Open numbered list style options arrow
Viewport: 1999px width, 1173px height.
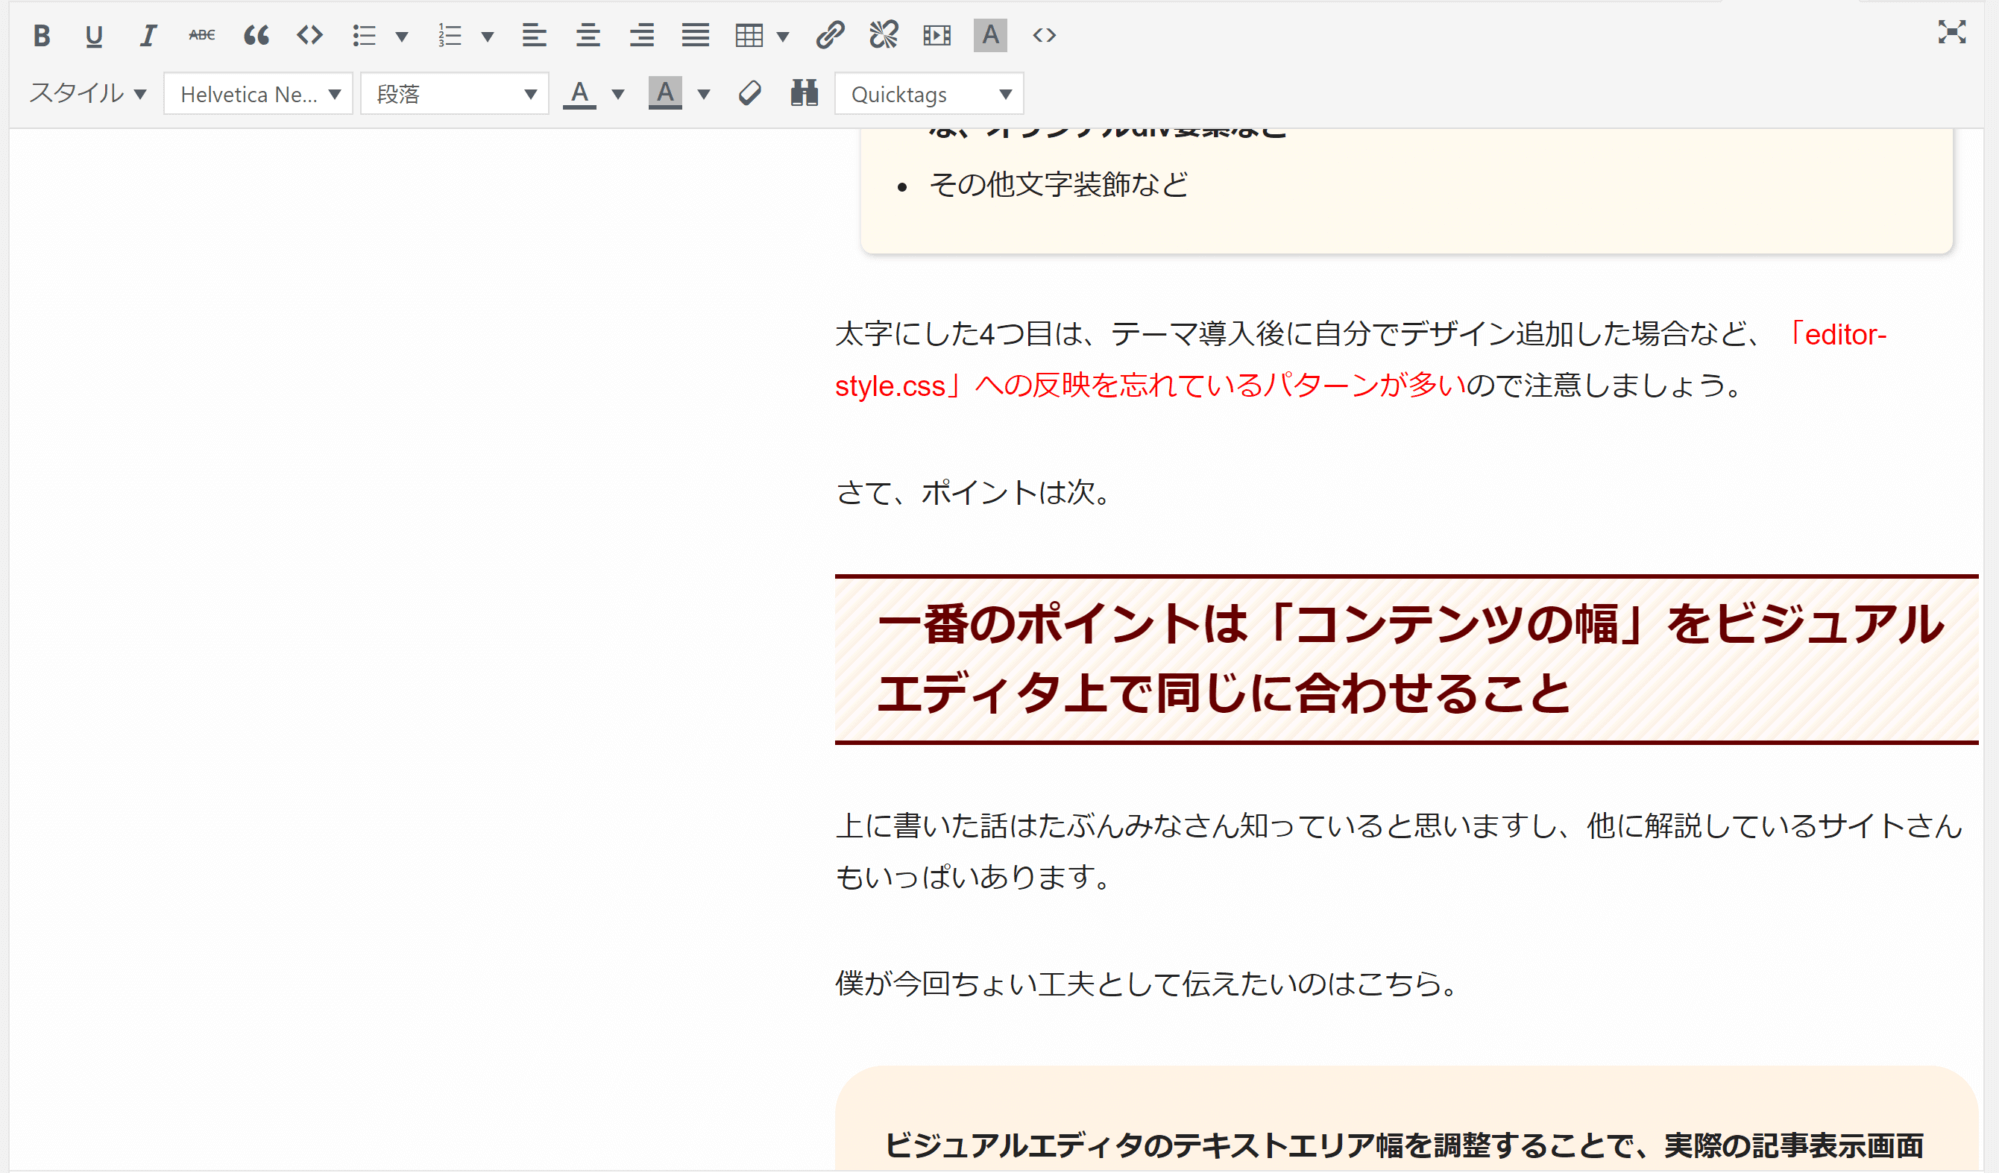click(488, 37)
